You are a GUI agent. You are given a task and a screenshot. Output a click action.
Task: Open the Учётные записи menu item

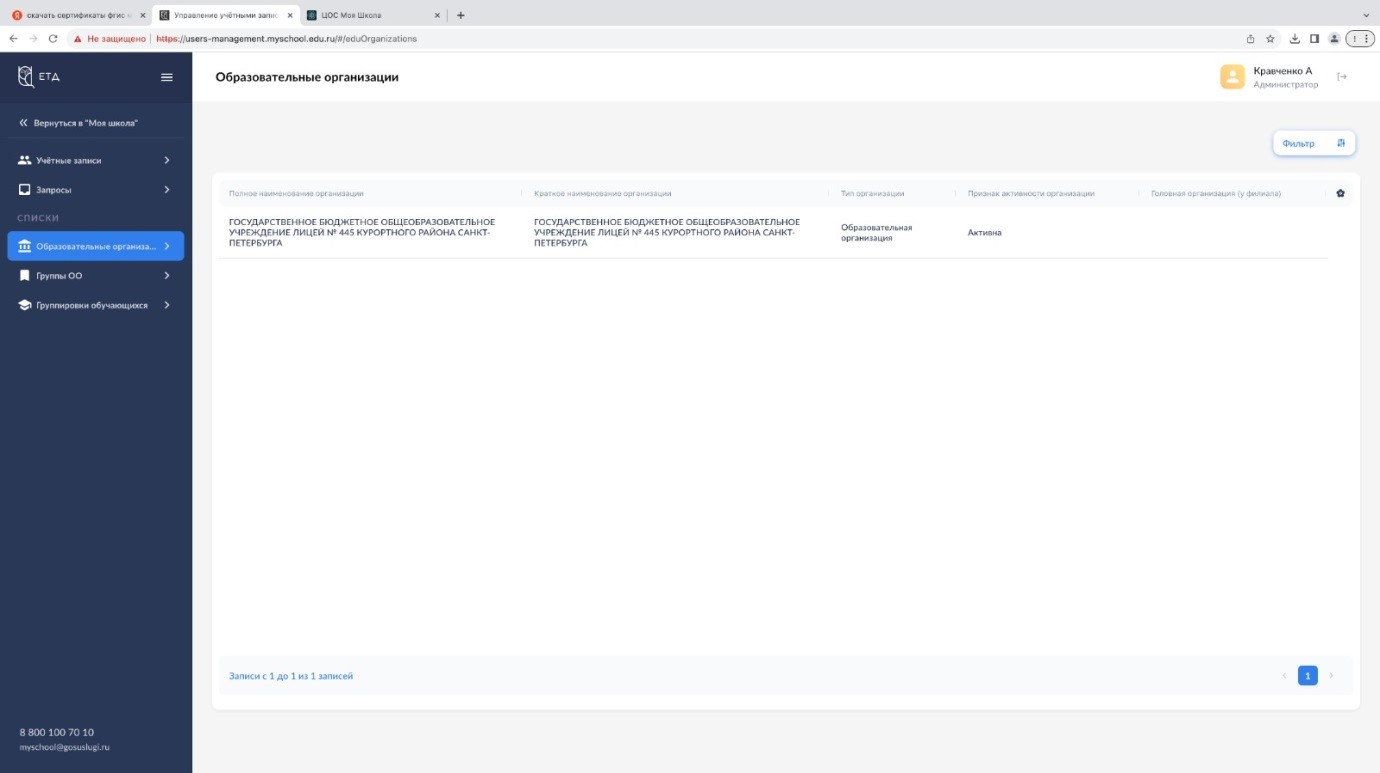pos(96,160)
